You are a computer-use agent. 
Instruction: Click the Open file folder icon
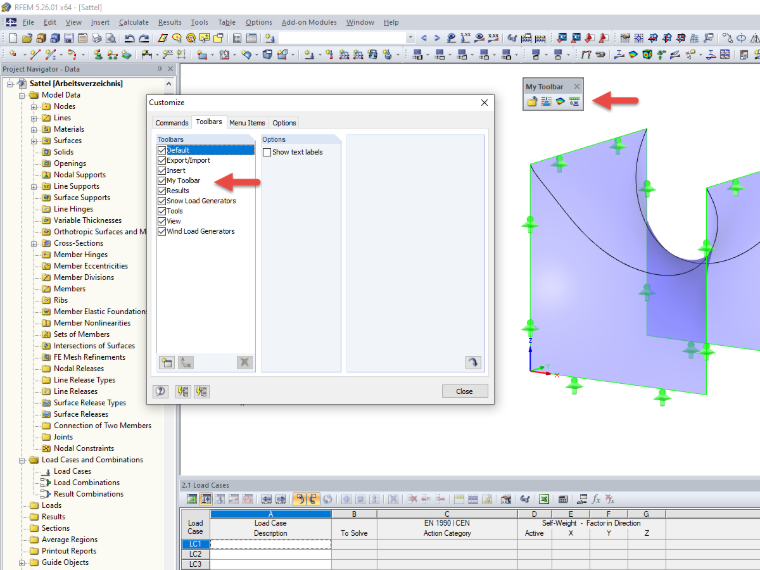27,38
